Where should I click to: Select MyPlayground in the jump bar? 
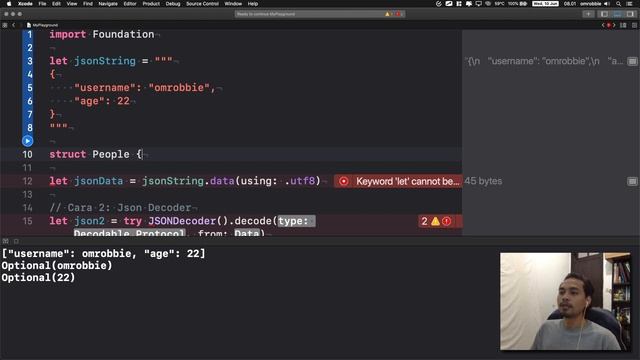(42, 25)
